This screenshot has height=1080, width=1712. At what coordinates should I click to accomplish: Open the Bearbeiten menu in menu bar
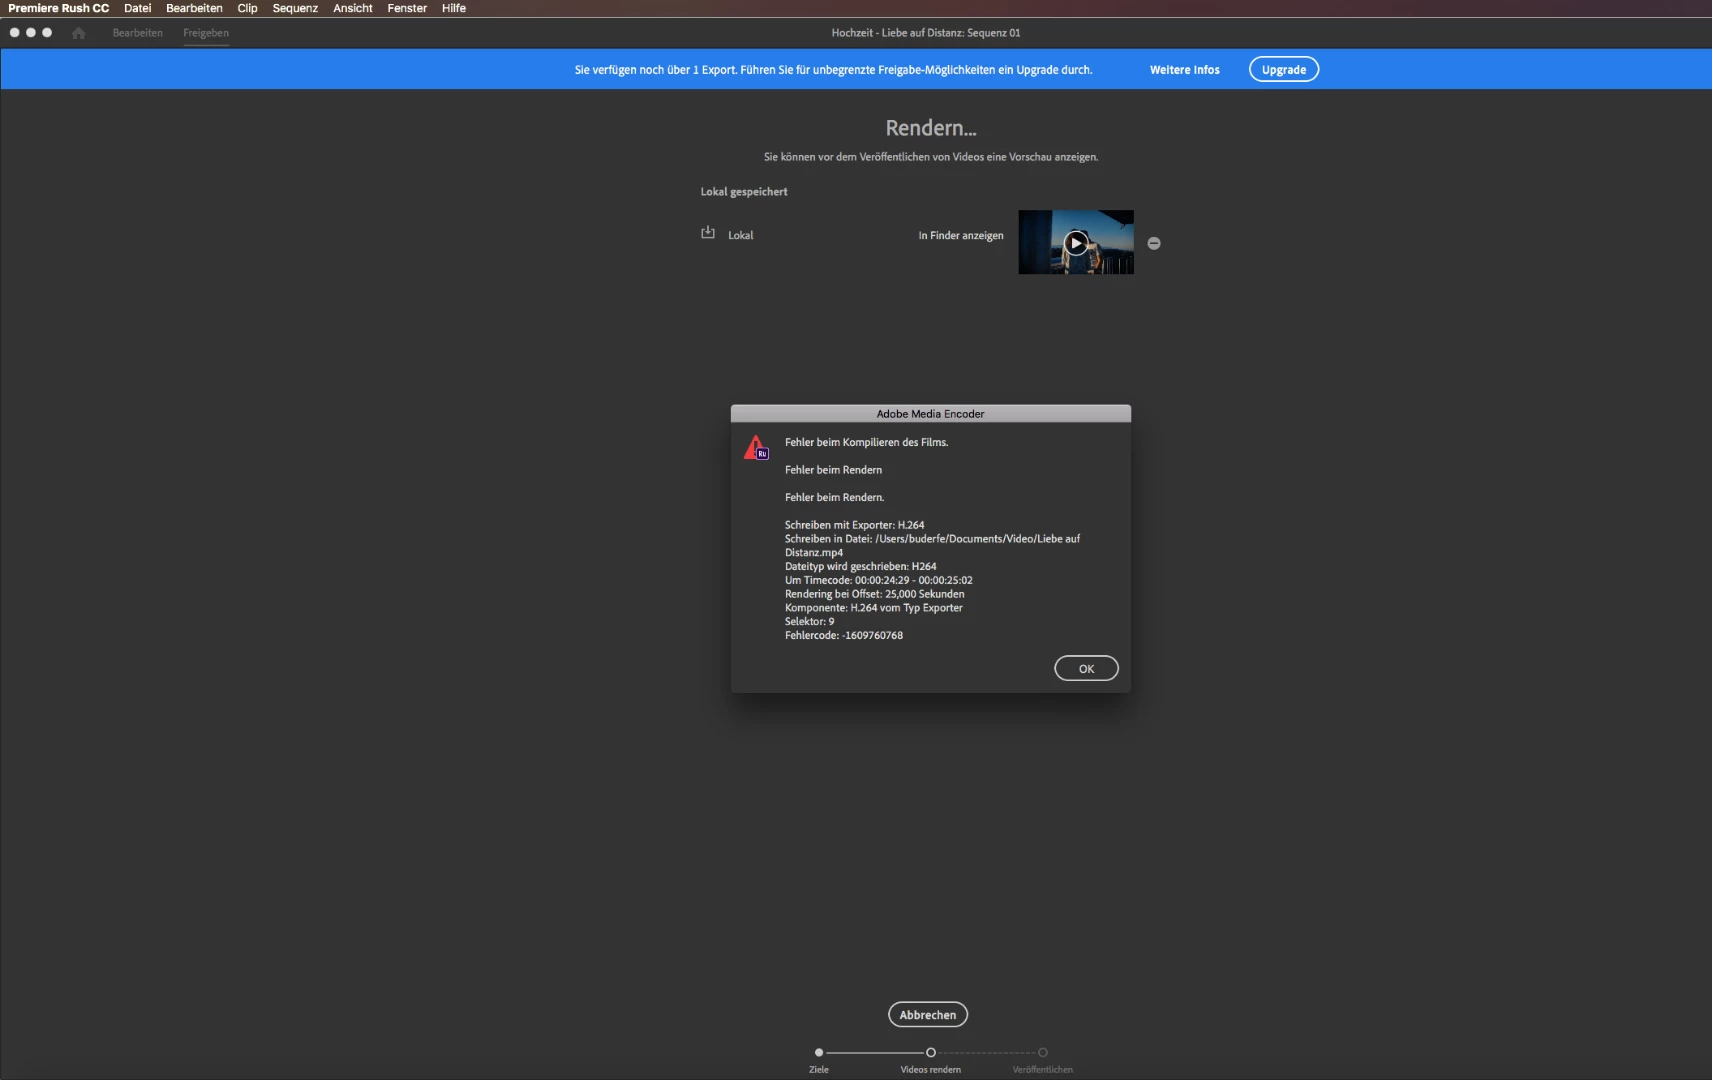click(x=194, y=8)
